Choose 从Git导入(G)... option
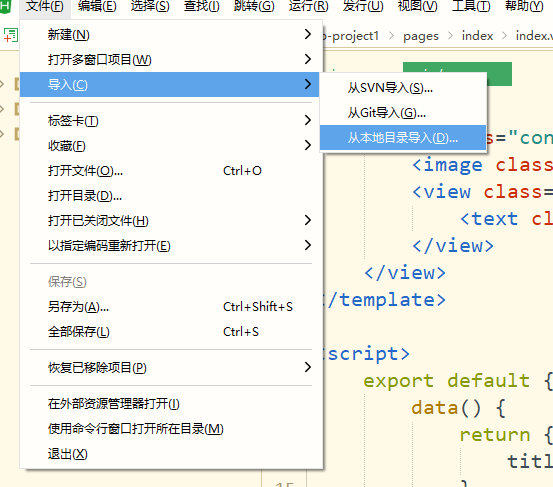Image resolution: width=553 pixels, height=487 pixels. coord(403,113)
